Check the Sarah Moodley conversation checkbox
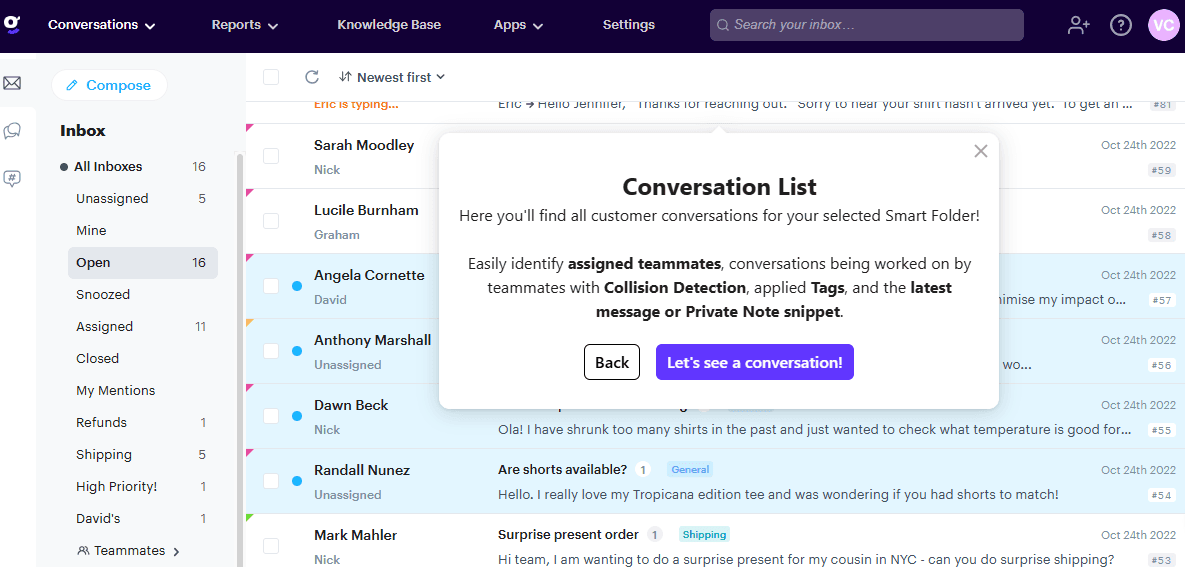The width and height of the screenshot is (1185, 567). click(271, 156)
